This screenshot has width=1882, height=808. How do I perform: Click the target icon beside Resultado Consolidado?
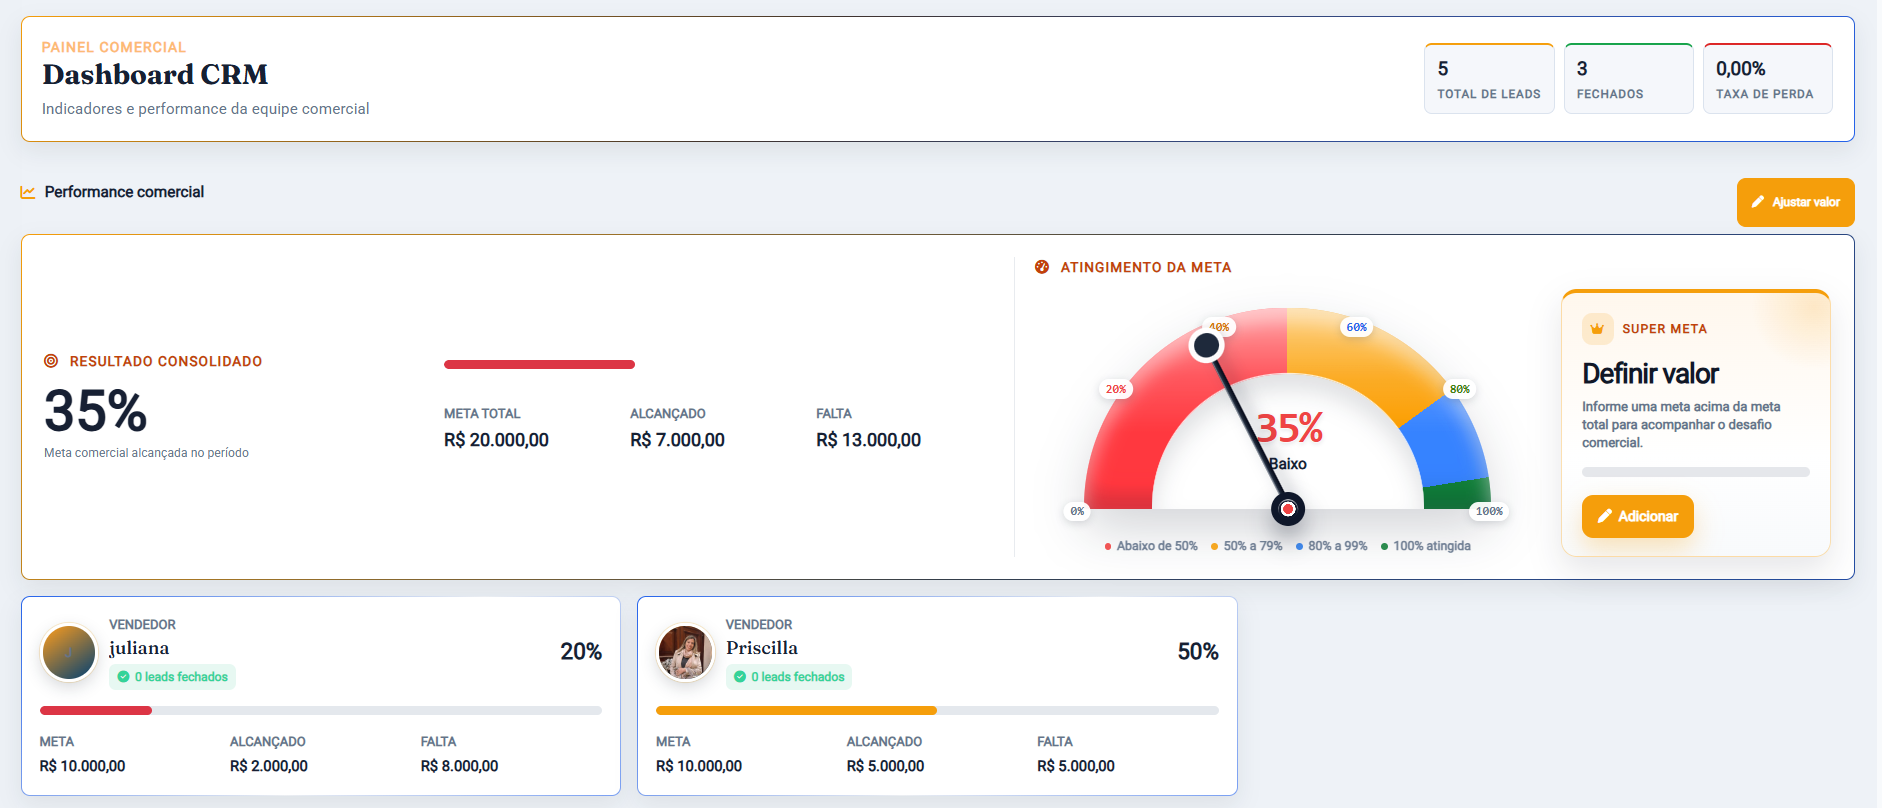pyautogui.click(x=51, y=361)
